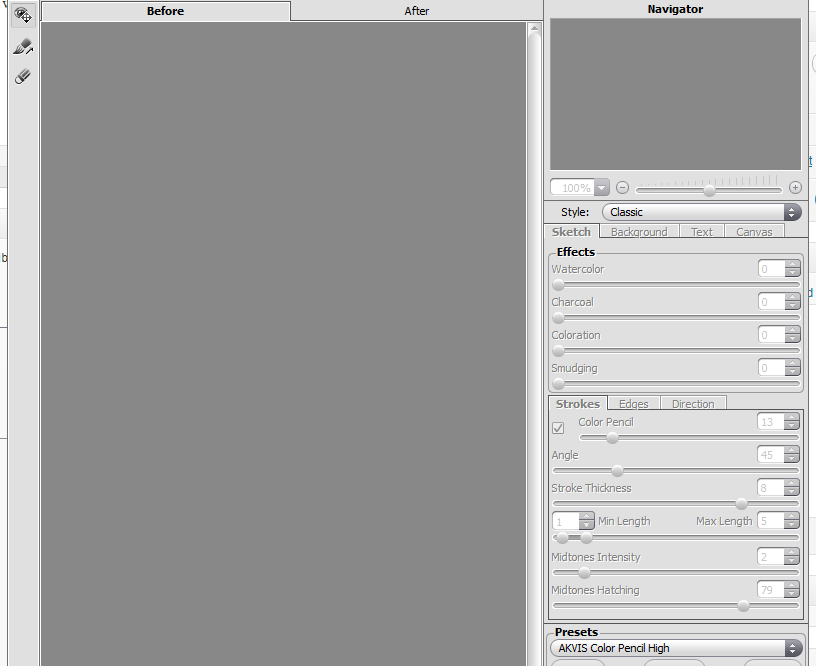The image size is (816, 666).
Task: Click the Navigator zoom slider handle
Action: [709, 190]
